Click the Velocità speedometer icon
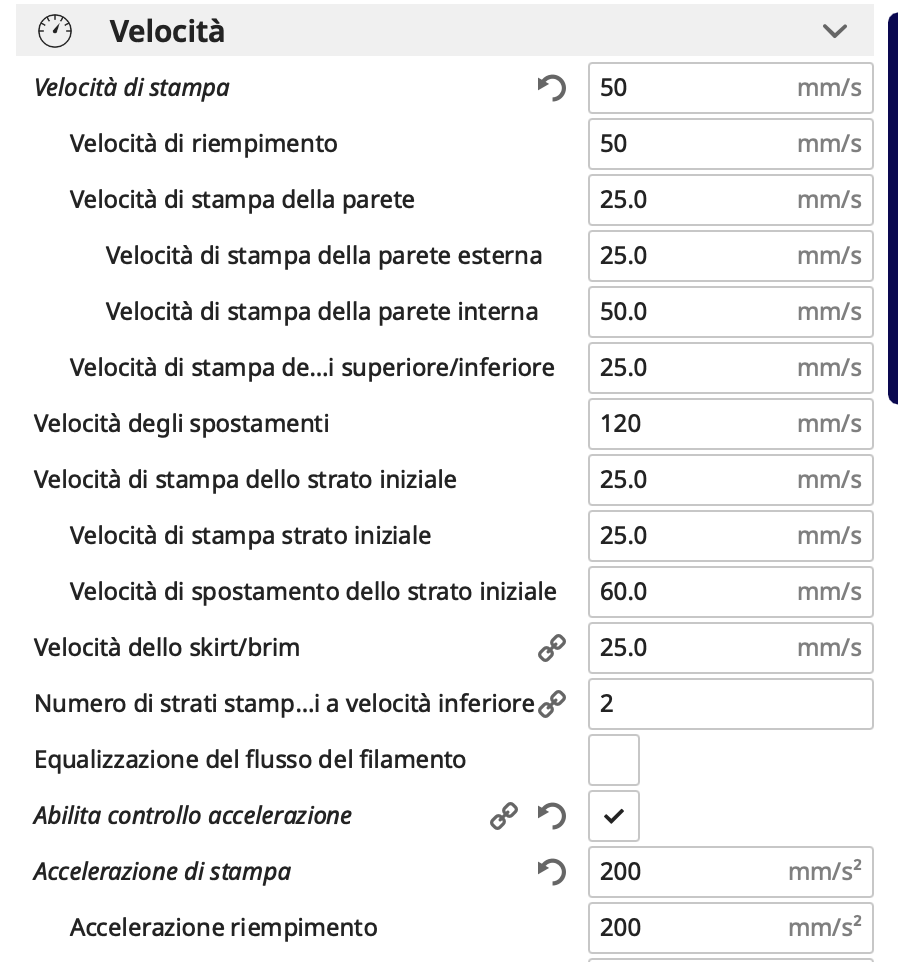 (x=55, y=31)
